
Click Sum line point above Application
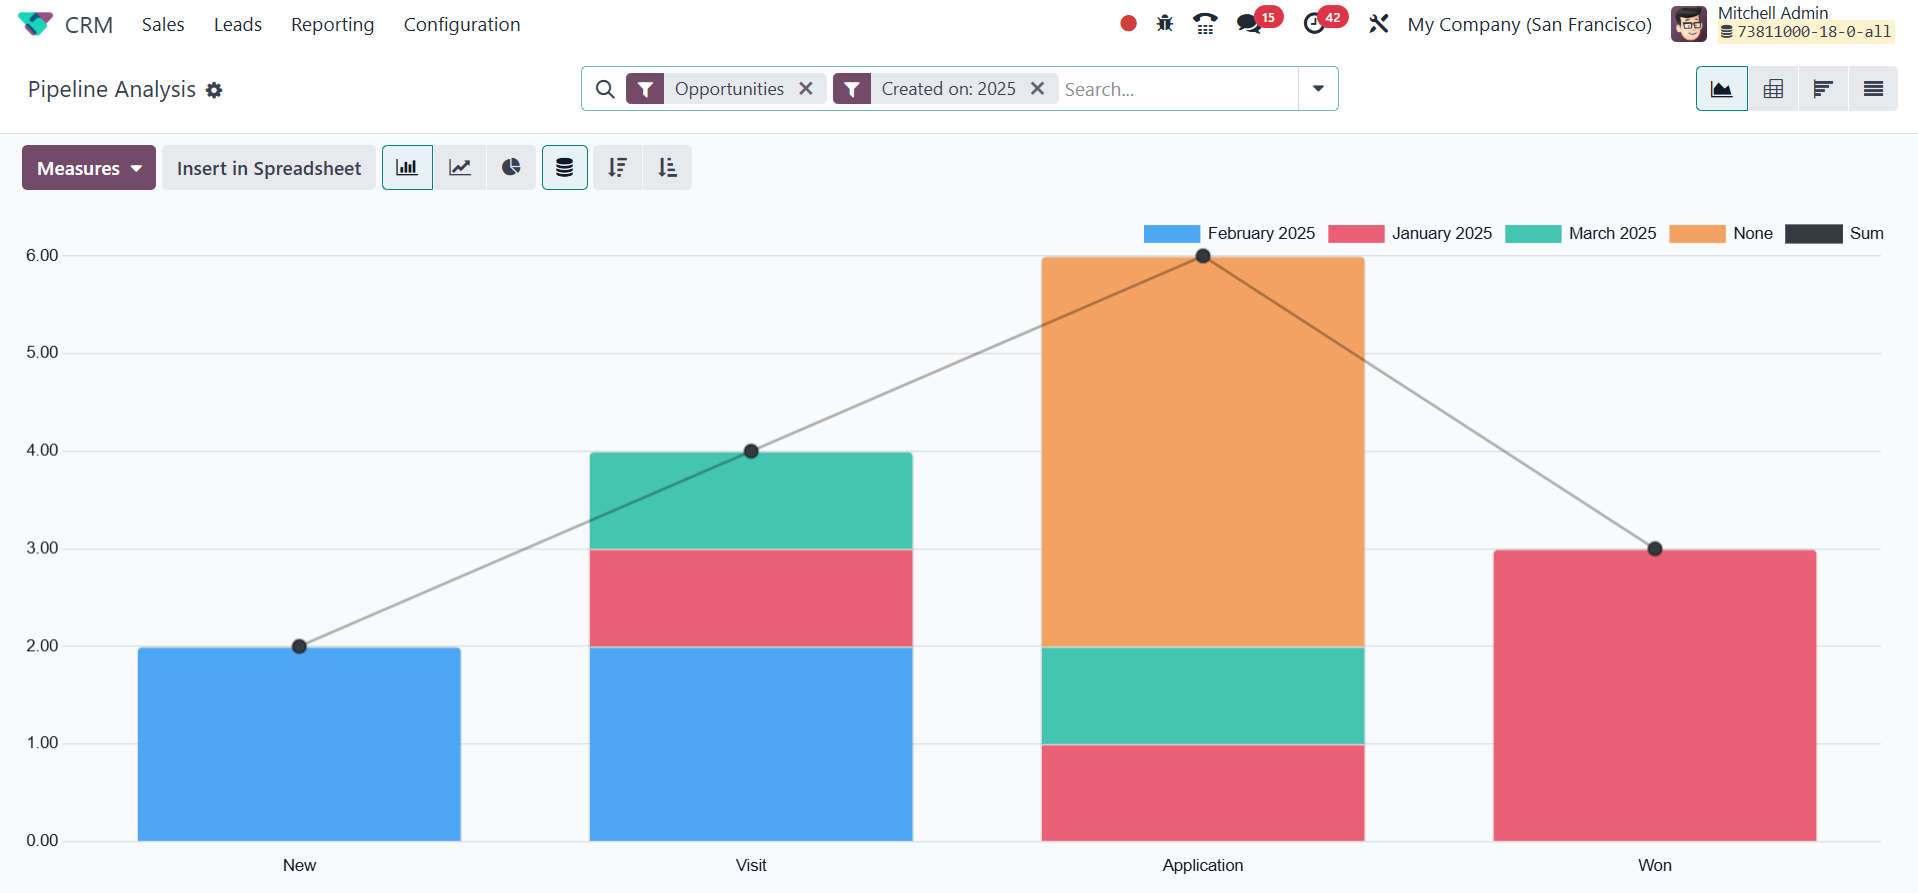tap(1203, 256)
